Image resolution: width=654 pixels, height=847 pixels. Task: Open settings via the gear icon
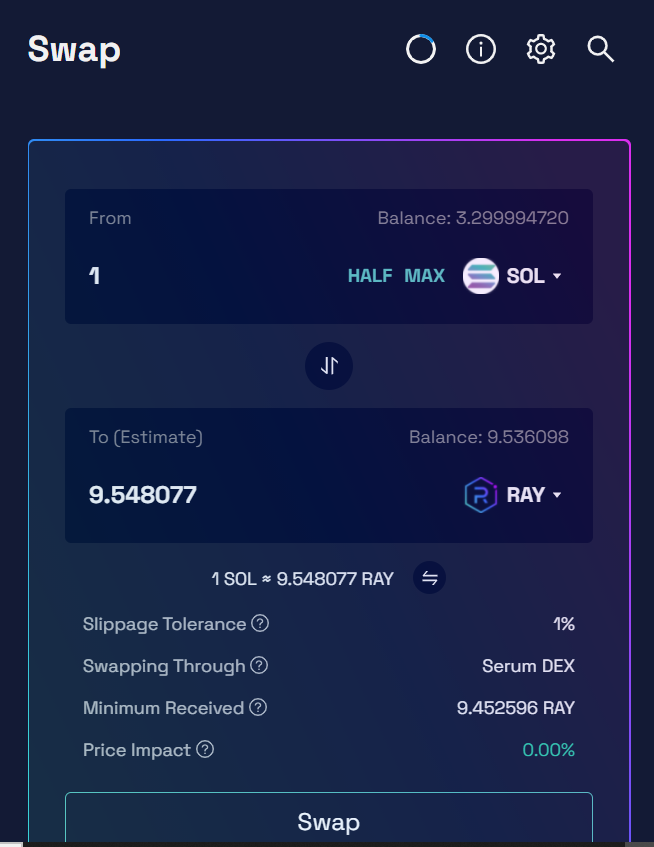(x=541, y=49)
